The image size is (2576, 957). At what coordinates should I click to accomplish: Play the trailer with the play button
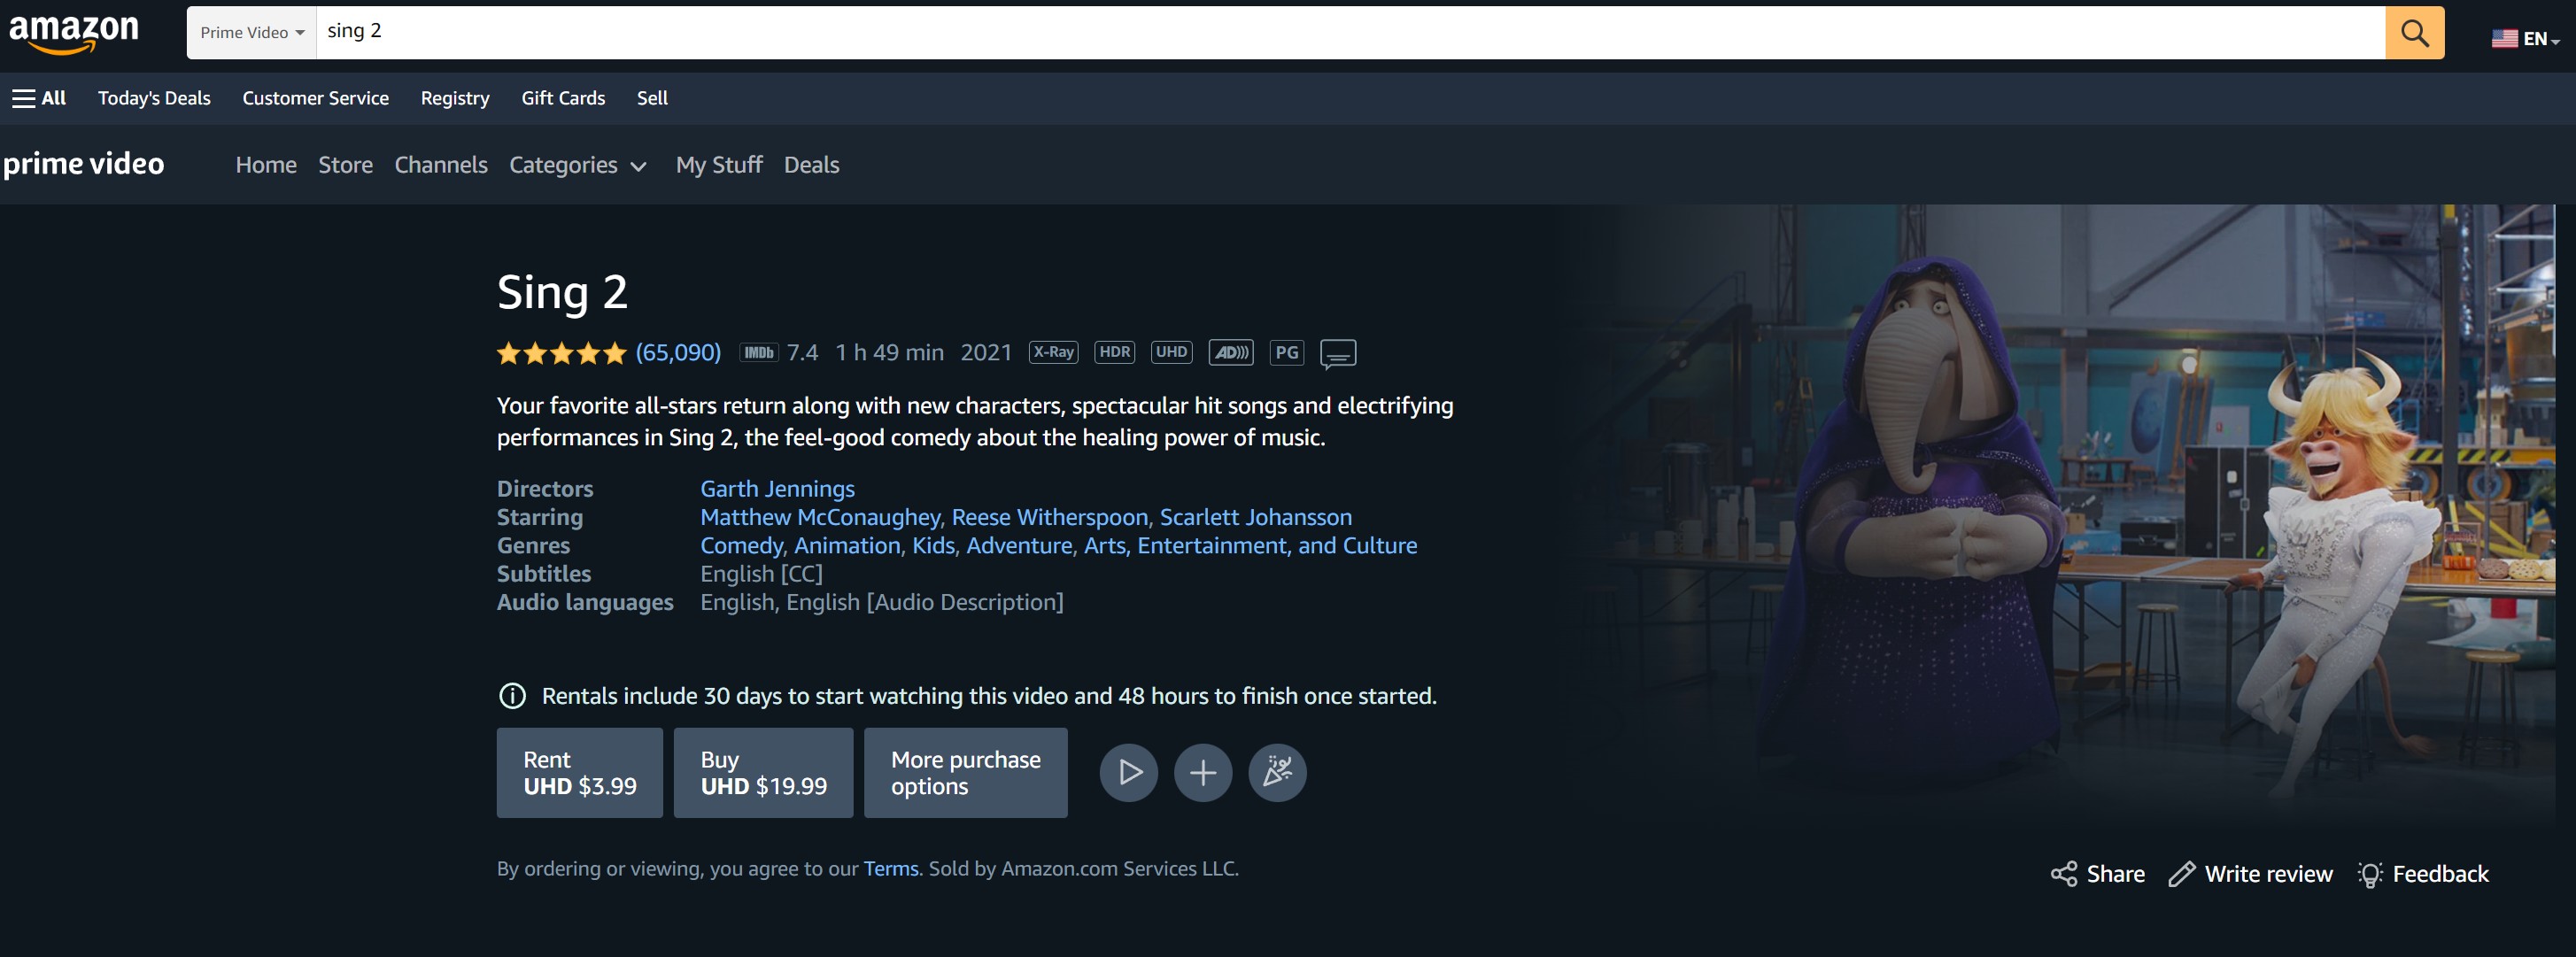1129,772
